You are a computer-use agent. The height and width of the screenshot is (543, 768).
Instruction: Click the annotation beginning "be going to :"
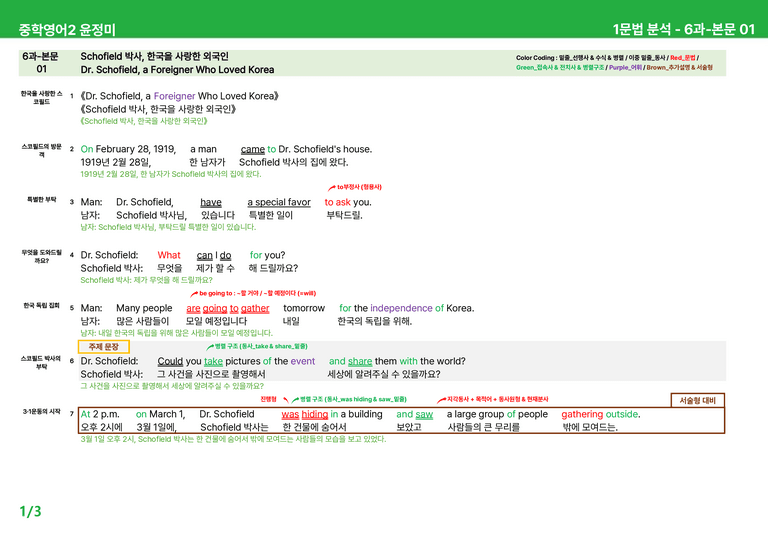click(257, 293)
